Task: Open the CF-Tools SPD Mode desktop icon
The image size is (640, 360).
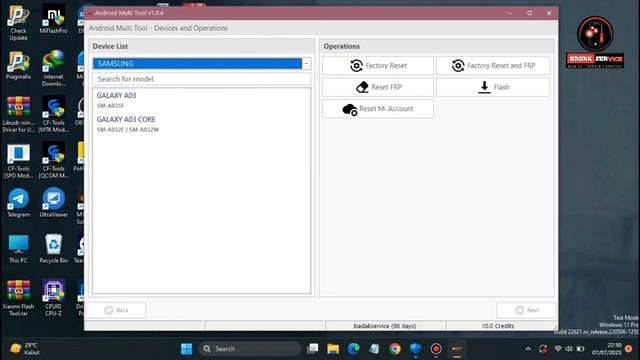Action: (18, 161)
